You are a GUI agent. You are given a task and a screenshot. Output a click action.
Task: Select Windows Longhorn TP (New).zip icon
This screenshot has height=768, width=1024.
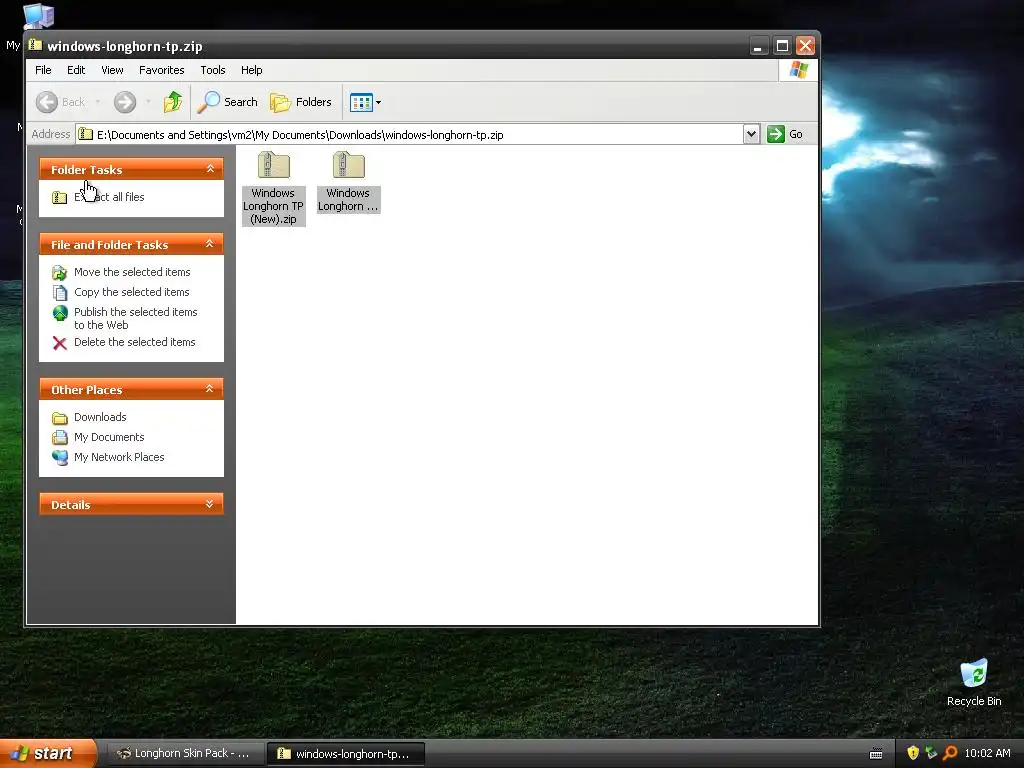274,165
